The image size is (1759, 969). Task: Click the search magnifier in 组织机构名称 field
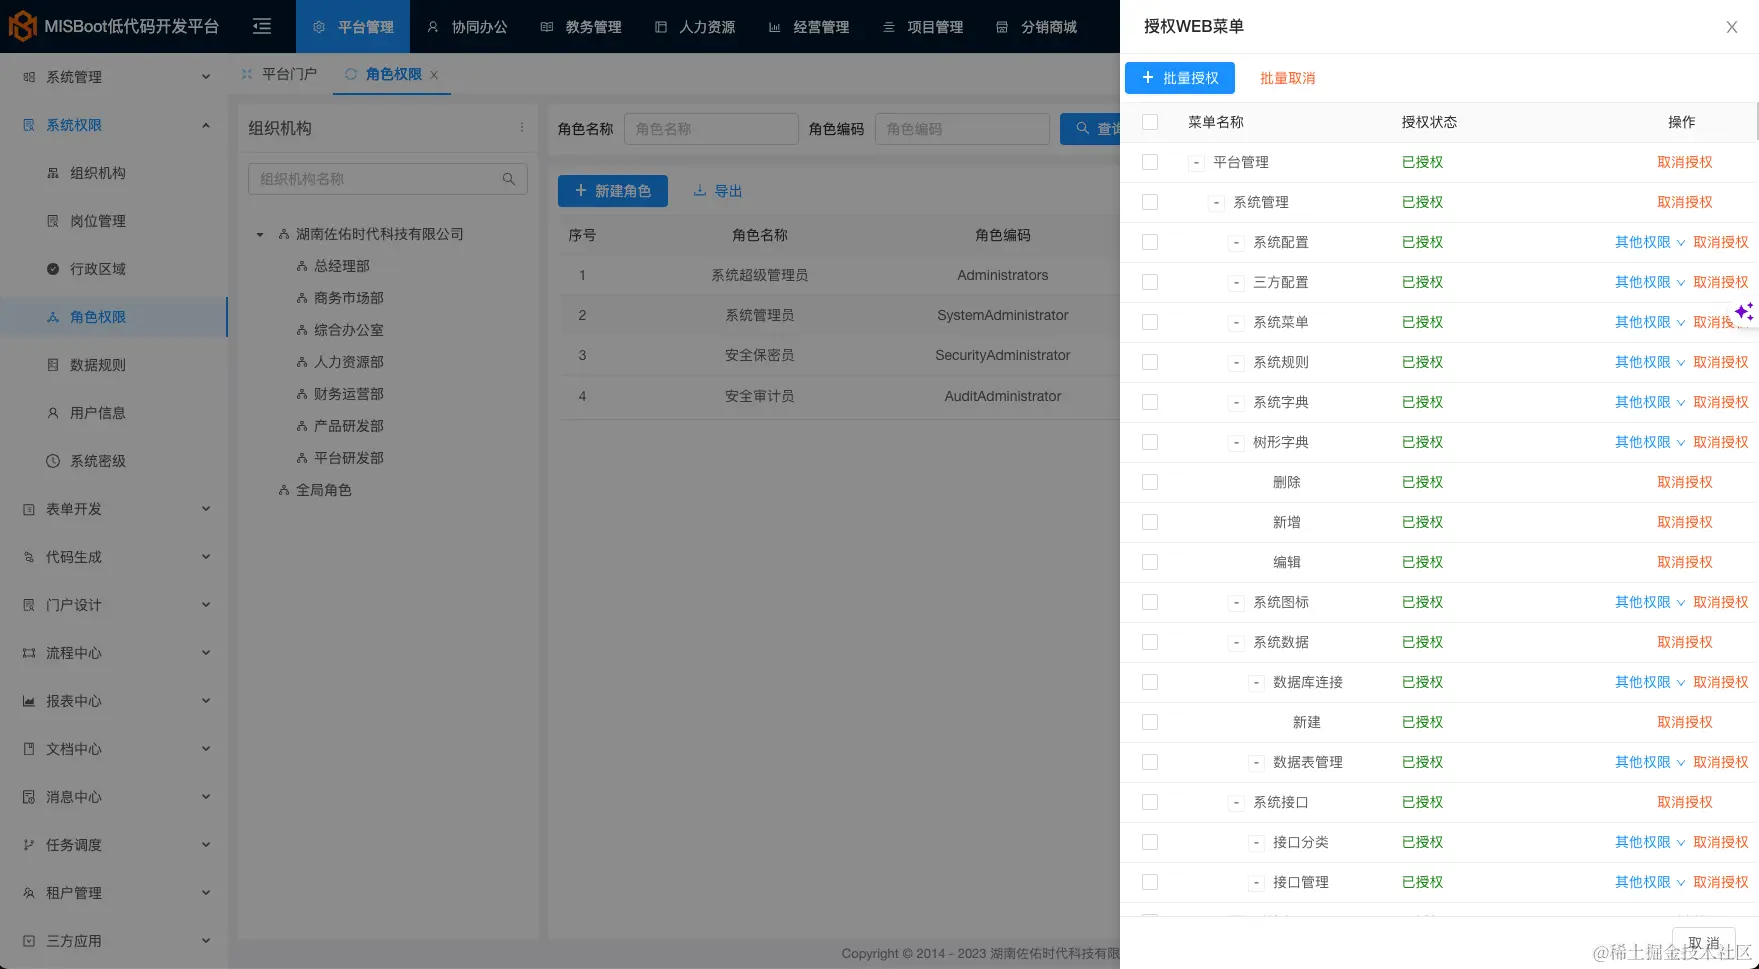[x=510, y=178]
